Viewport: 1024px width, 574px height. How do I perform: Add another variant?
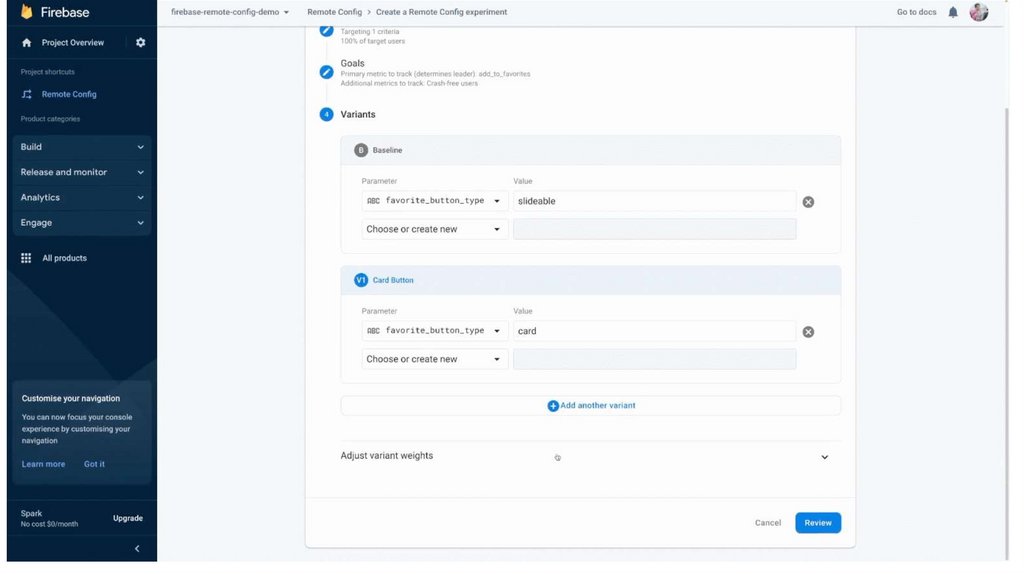591,406
